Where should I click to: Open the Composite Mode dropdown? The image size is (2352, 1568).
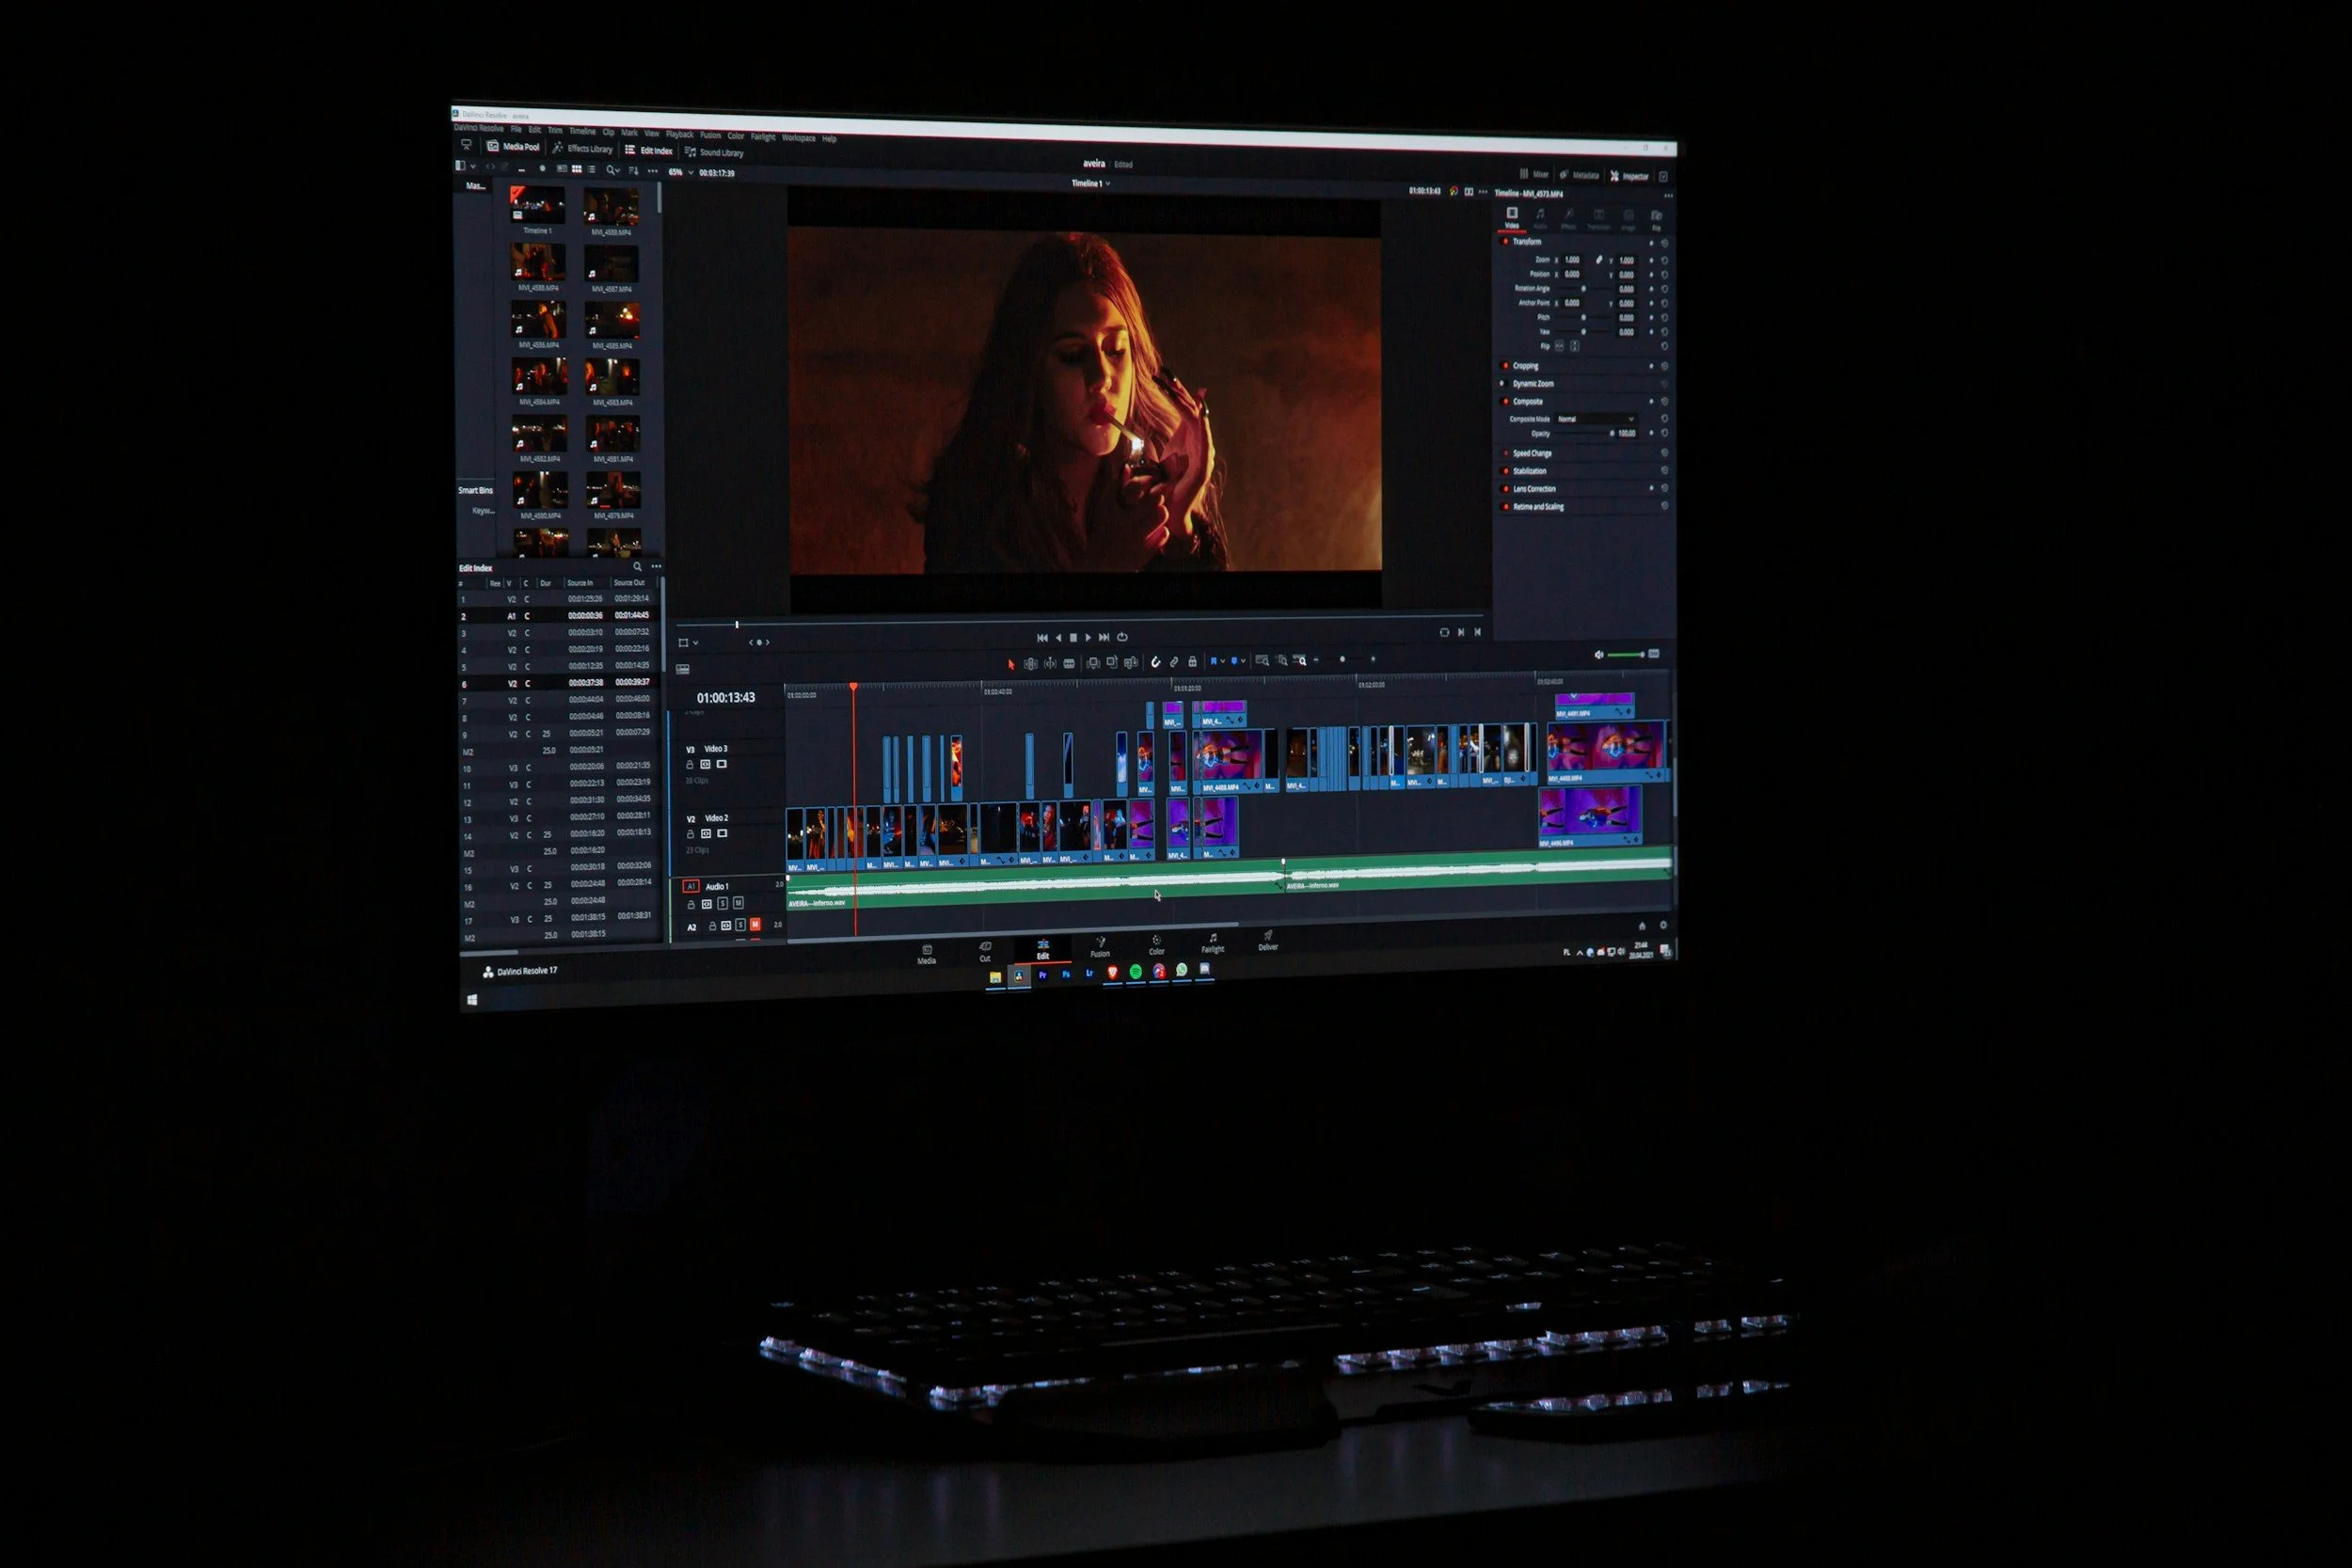(x=1595, y=419)
